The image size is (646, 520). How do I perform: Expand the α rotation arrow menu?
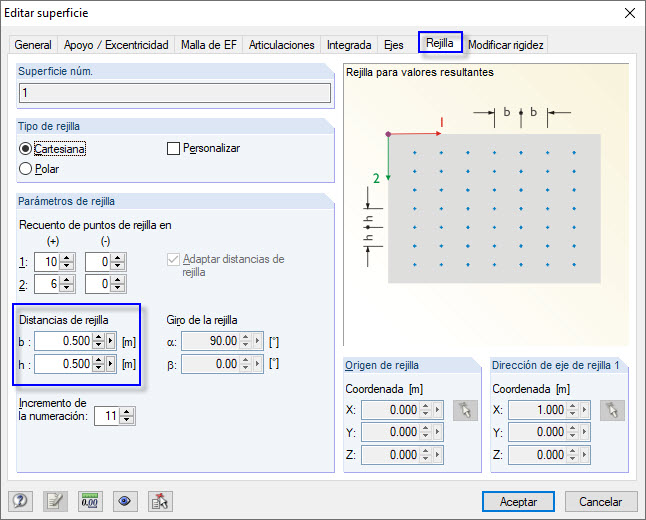pyautogui.click(x=257, y=341)
